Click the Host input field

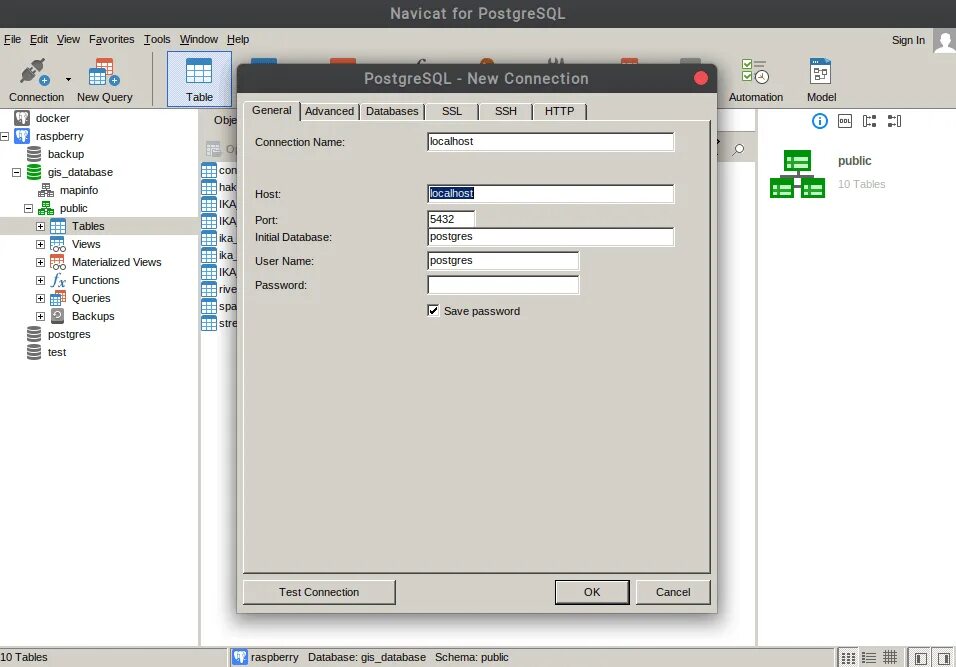pos(551,193)
